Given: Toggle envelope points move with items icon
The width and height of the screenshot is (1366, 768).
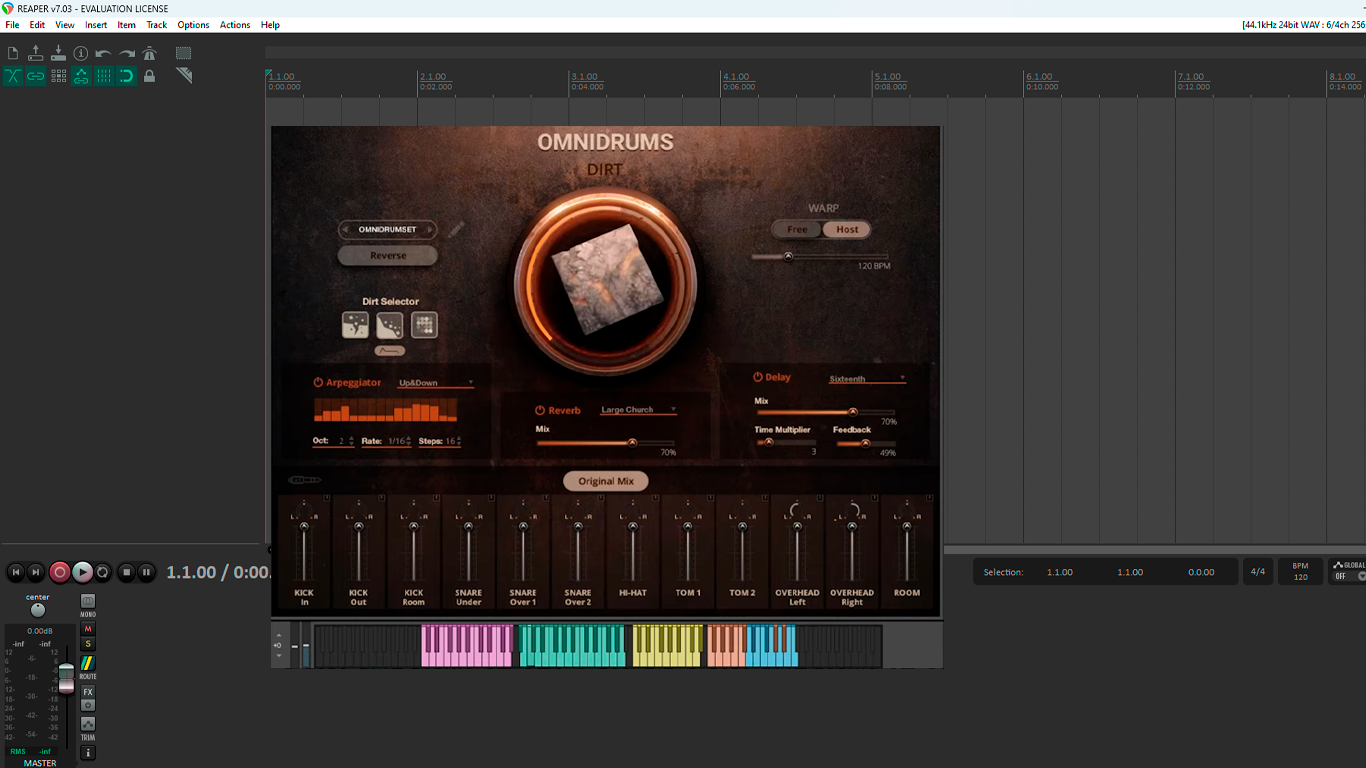Looking at the screenshot, I should 81,76.
